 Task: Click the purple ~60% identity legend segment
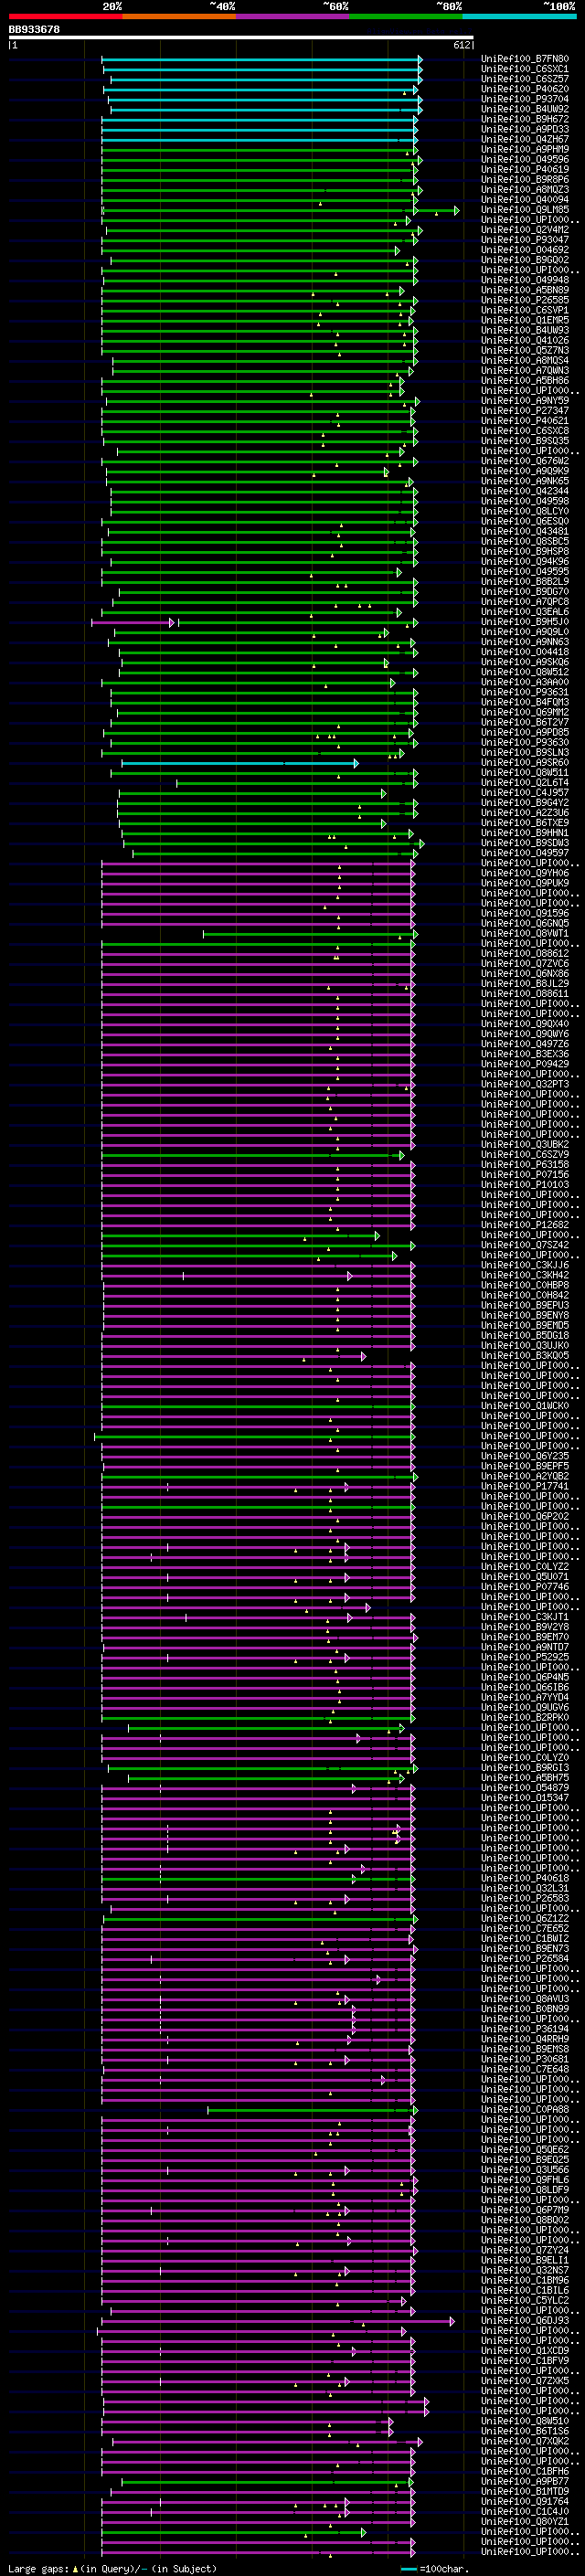(293, 16)
